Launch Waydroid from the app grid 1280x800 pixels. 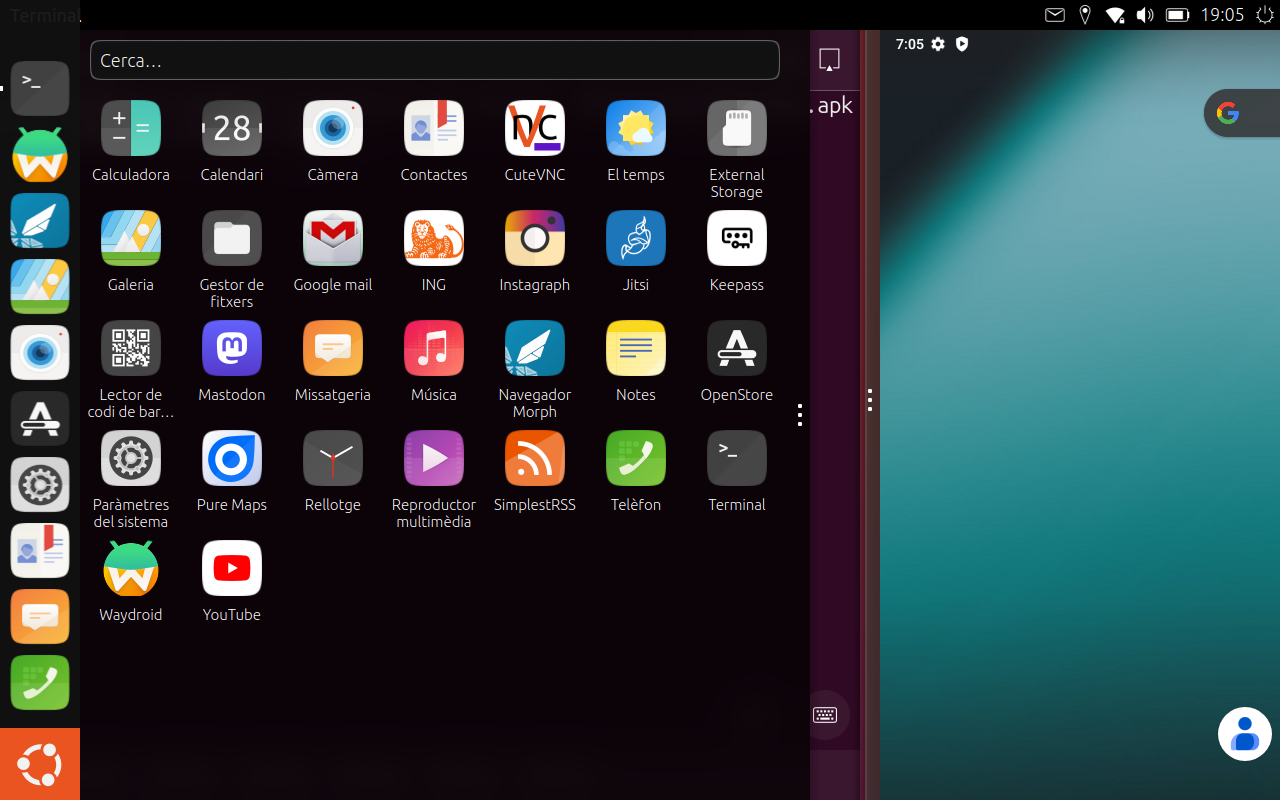click(x=131, y=568)
